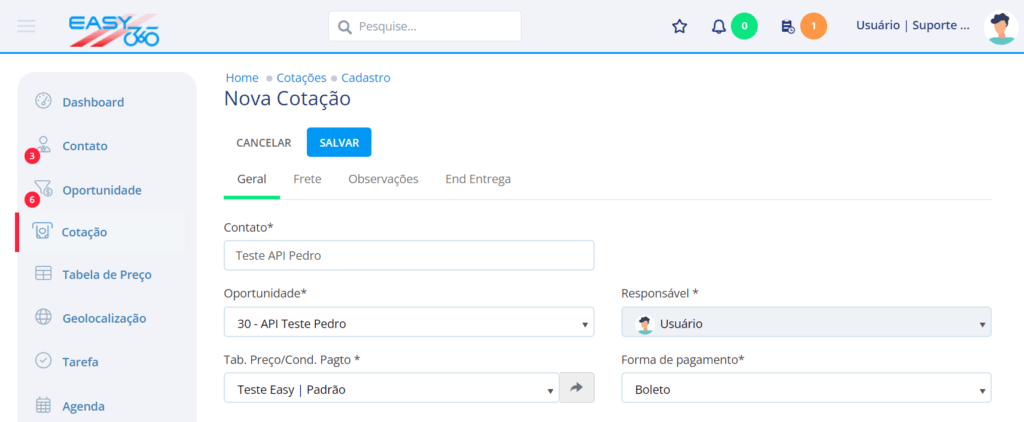Go to Cotações breadcrumb link
This screenshot has height=422, width=1024.
coord(301,78)
